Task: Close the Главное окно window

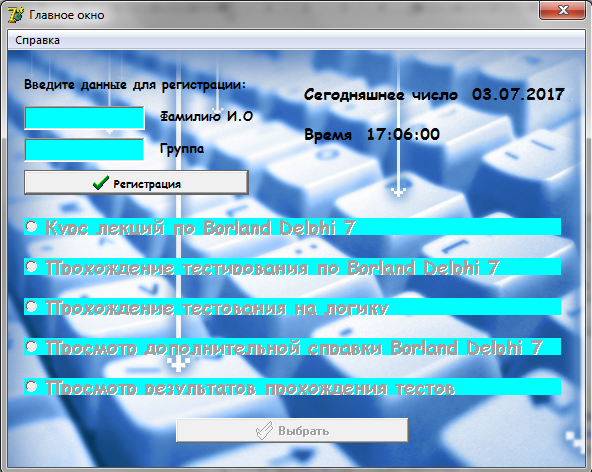Action: point(563,10)
